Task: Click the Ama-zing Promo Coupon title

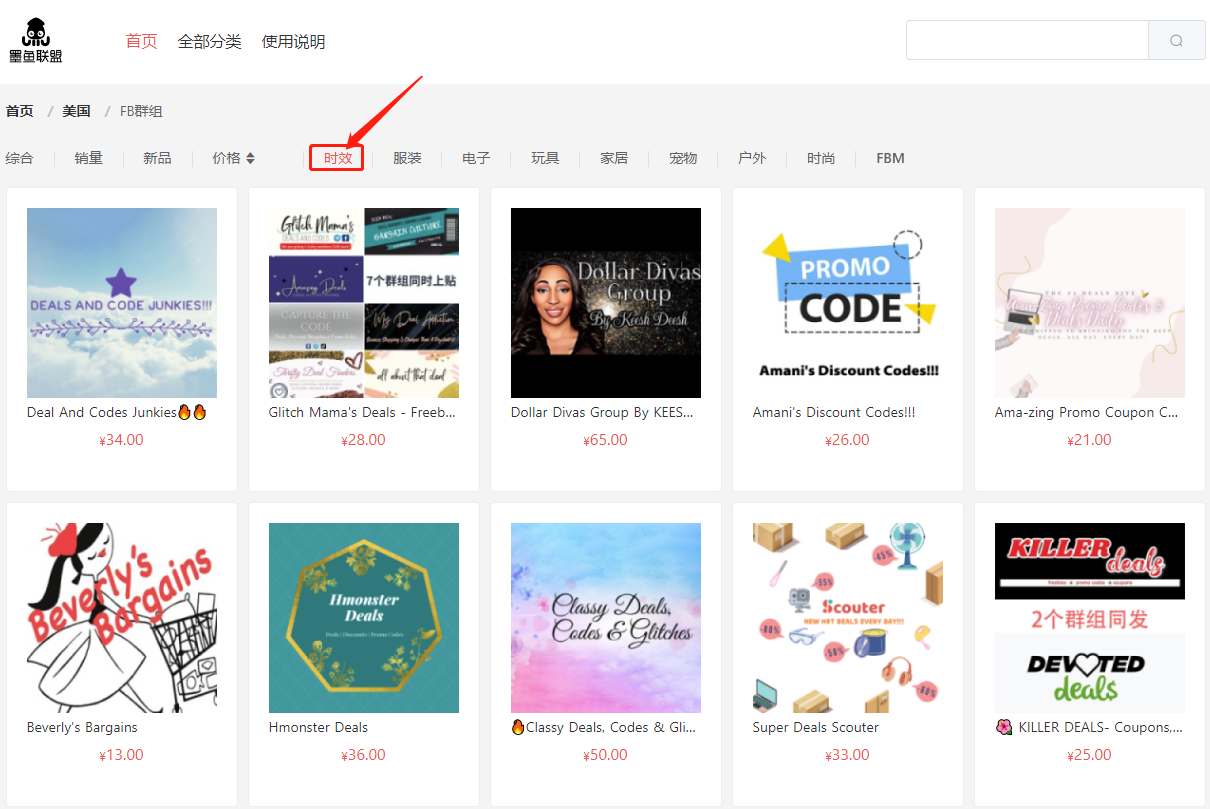Action: click(x=1087, y=412)
